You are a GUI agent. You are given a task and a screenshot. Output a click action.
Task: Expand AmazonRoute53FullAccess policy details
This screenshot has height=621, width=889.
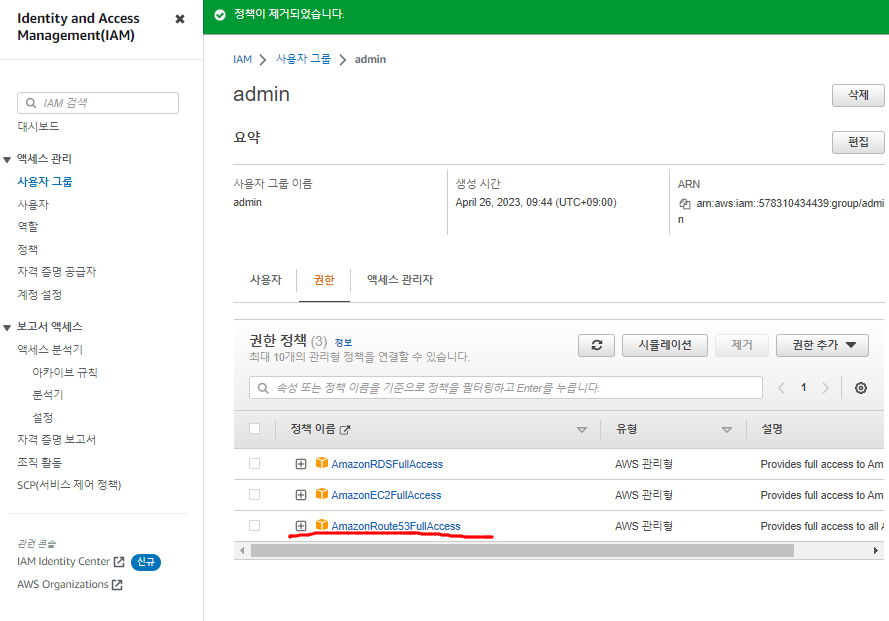pyautogui.click(x=301, y=526)
